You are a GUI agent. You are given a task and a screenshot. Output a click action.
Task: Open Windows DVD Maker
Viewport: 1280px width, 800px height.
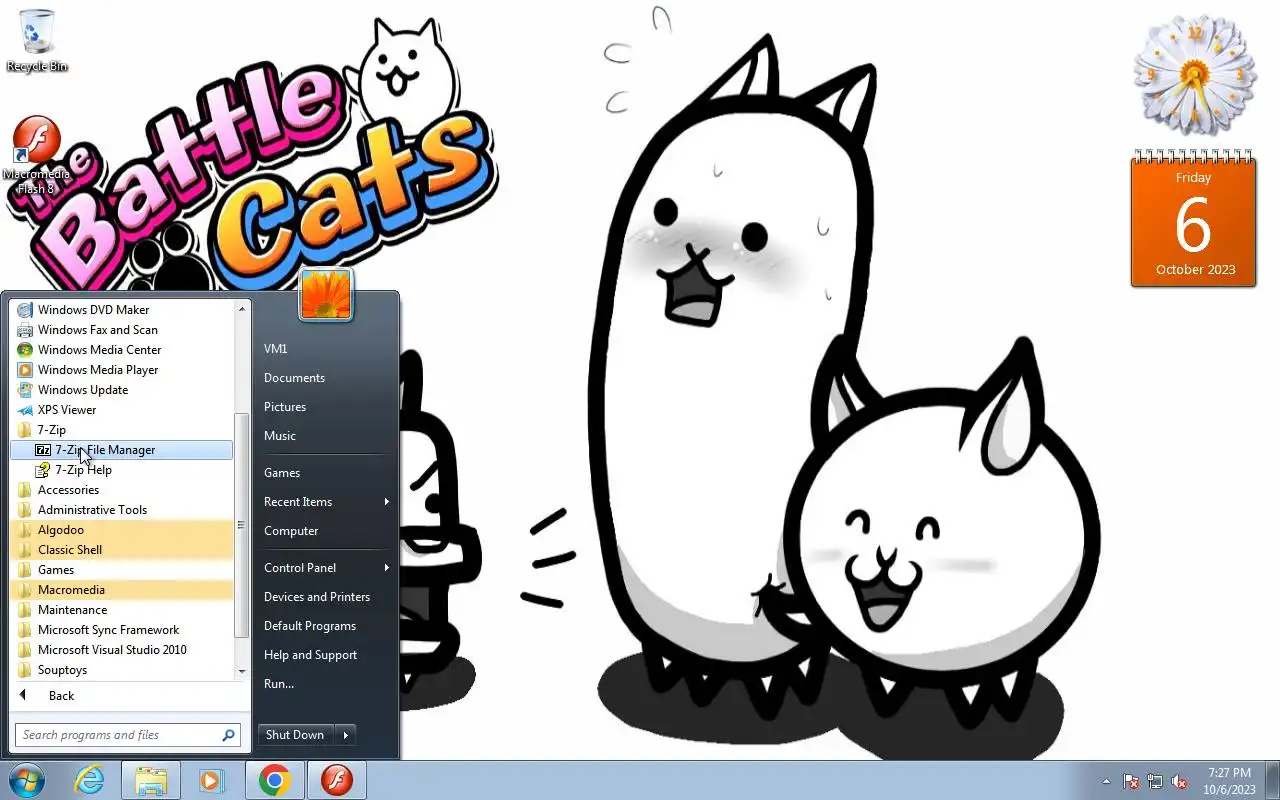pyautogui.click(x=121, y=310)
